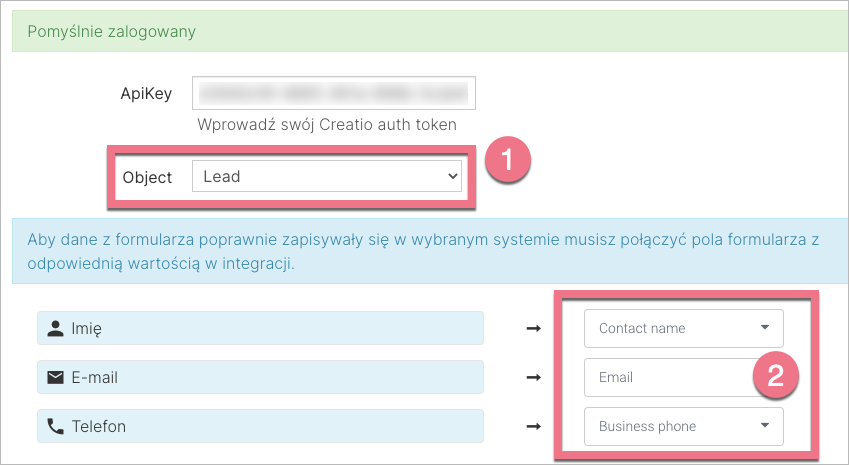Click the arrow in the Telefon row
The height and width of the screenshot is (465, 849).
(x=533, y=426)
